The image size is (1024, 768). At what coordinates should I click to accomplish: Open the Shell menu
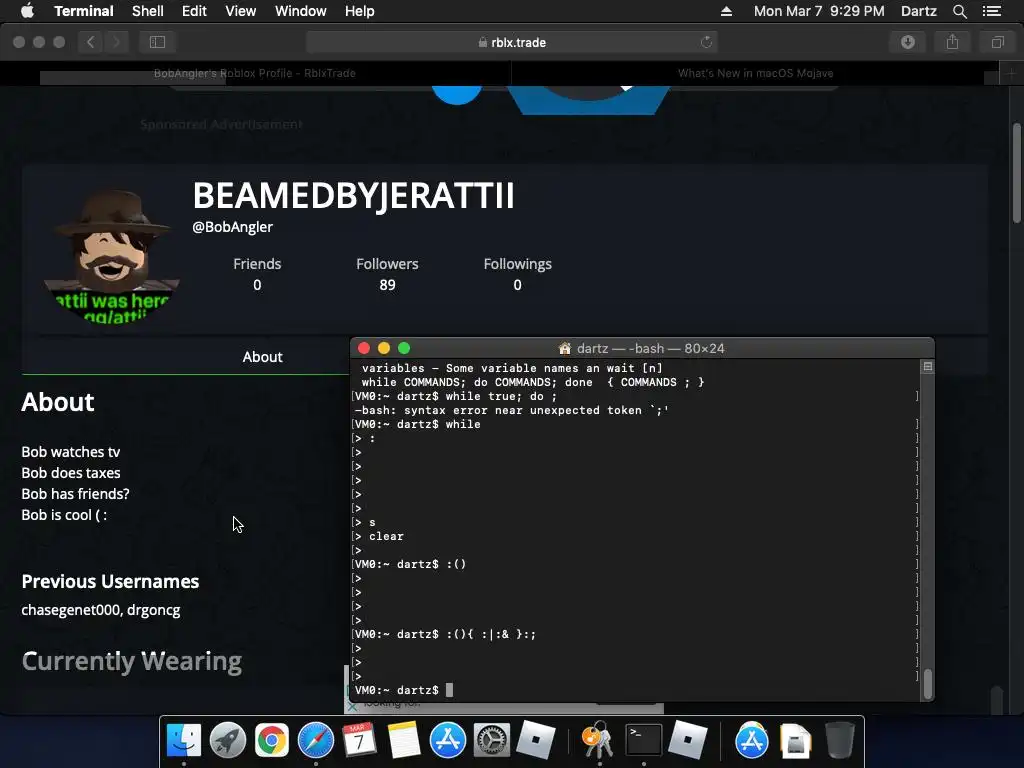[148, 11]
